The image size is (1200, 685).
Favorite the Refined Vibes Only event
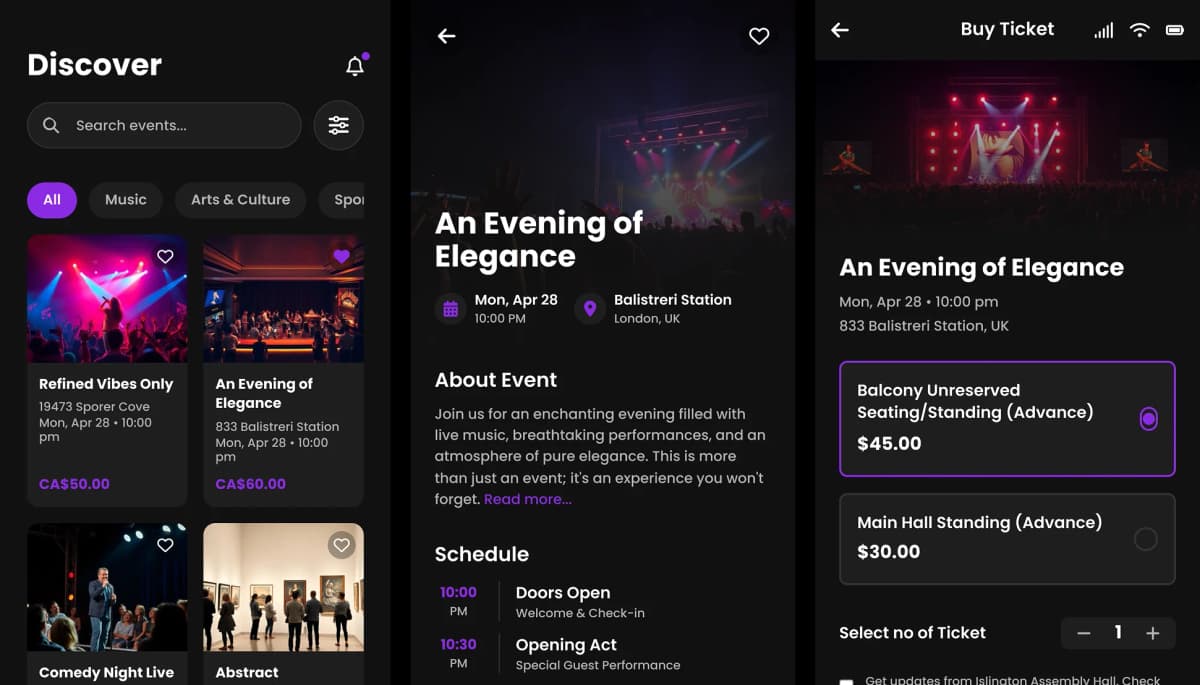[165, 257]
